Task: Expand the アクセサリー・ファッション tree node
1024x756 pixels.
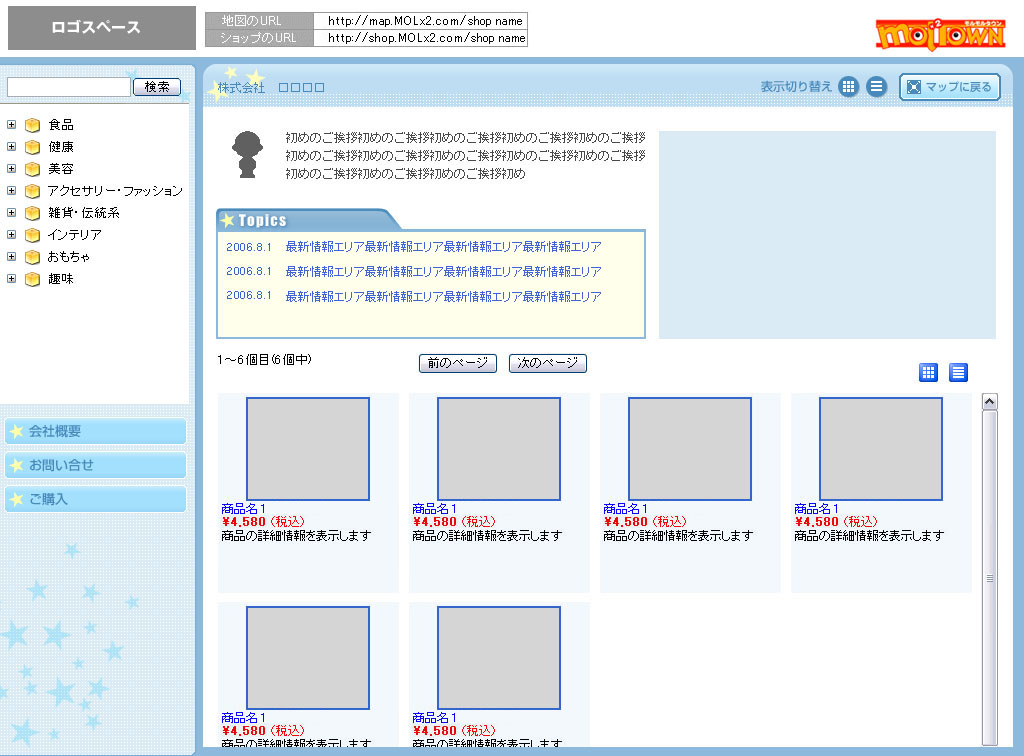Action: click(11, 191)
